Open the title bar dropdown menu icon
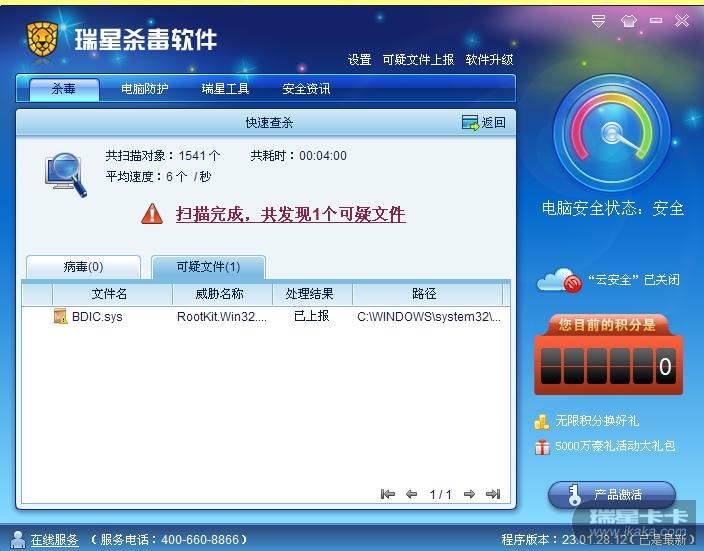Image resolution: width=704 pixels, height=551 pixels. (598, 21)
